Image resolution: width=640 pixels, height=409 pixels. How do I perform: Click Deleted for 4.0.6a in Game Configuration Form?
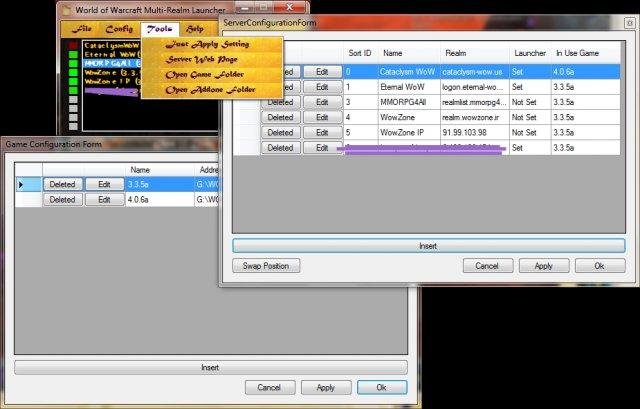tap(62, 200)
